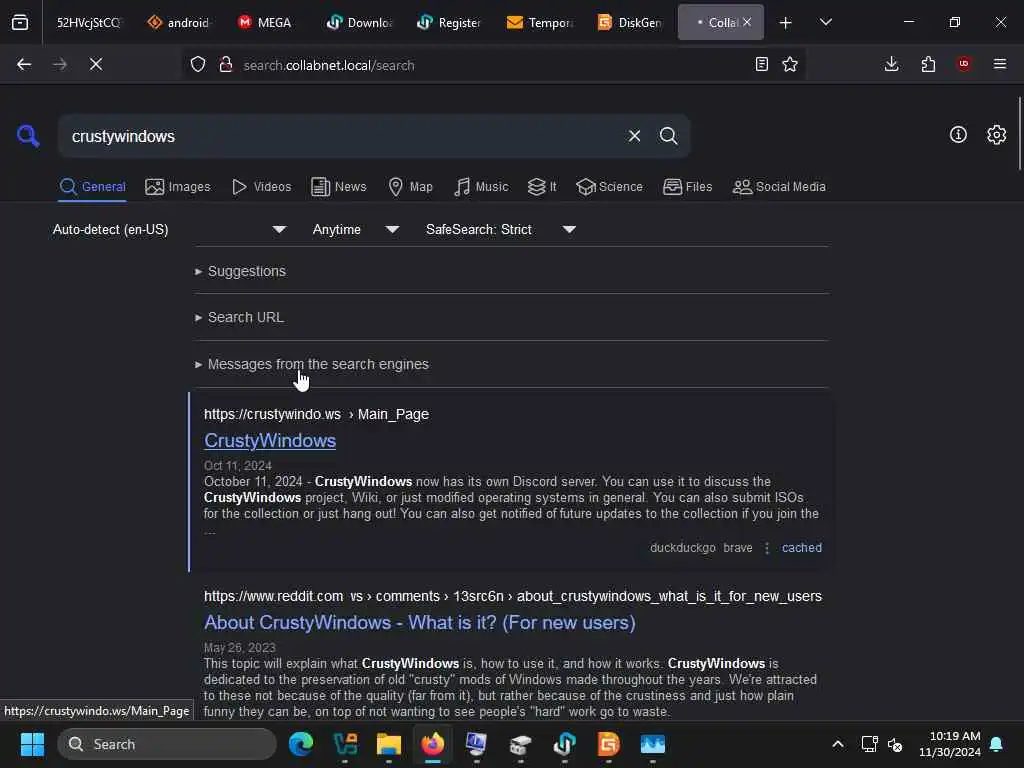List all tabs with the chevron

click(x=825, y=23)
